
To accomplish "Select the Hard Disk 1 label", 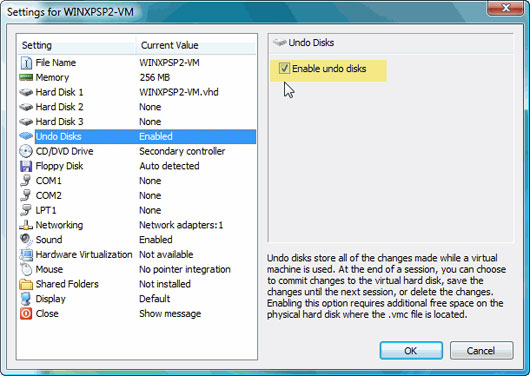I will click(x=59, y=92).
